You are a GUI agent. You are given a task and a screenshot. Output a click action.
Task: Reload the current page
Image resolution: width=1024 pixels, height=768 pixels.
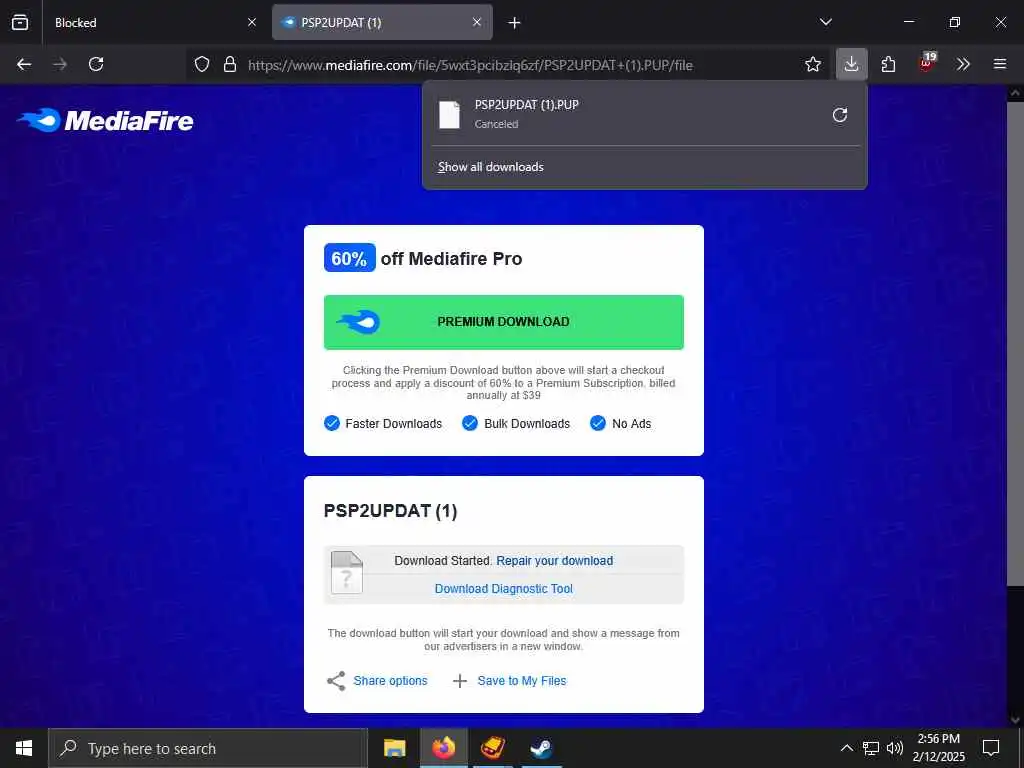[96, 64]
